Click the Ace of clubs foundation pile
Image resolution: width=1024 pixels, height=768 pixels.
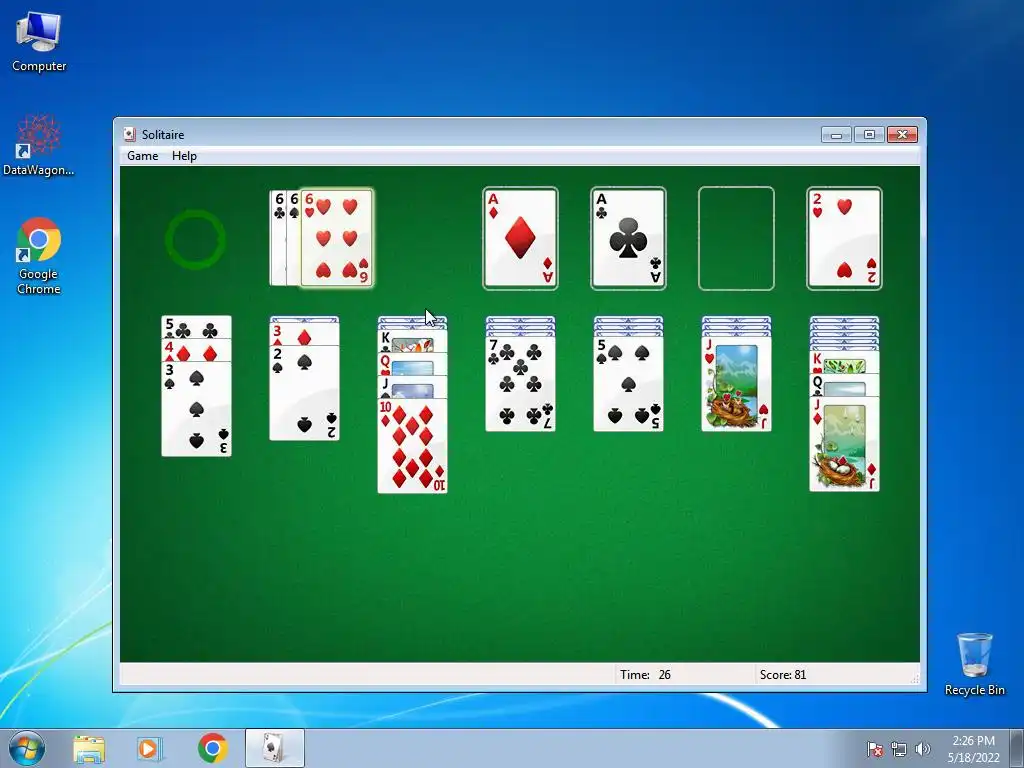pos(628,238)
